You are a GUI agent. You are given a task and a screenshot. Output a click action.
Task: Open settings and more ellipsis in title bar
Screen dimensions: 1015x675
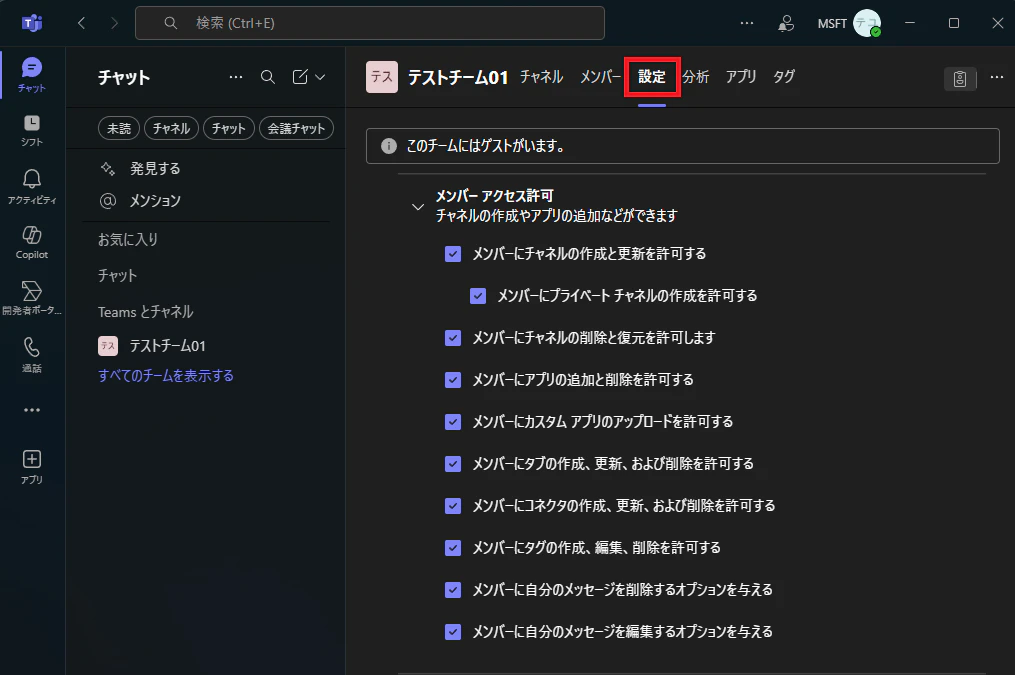coord(747,23)
